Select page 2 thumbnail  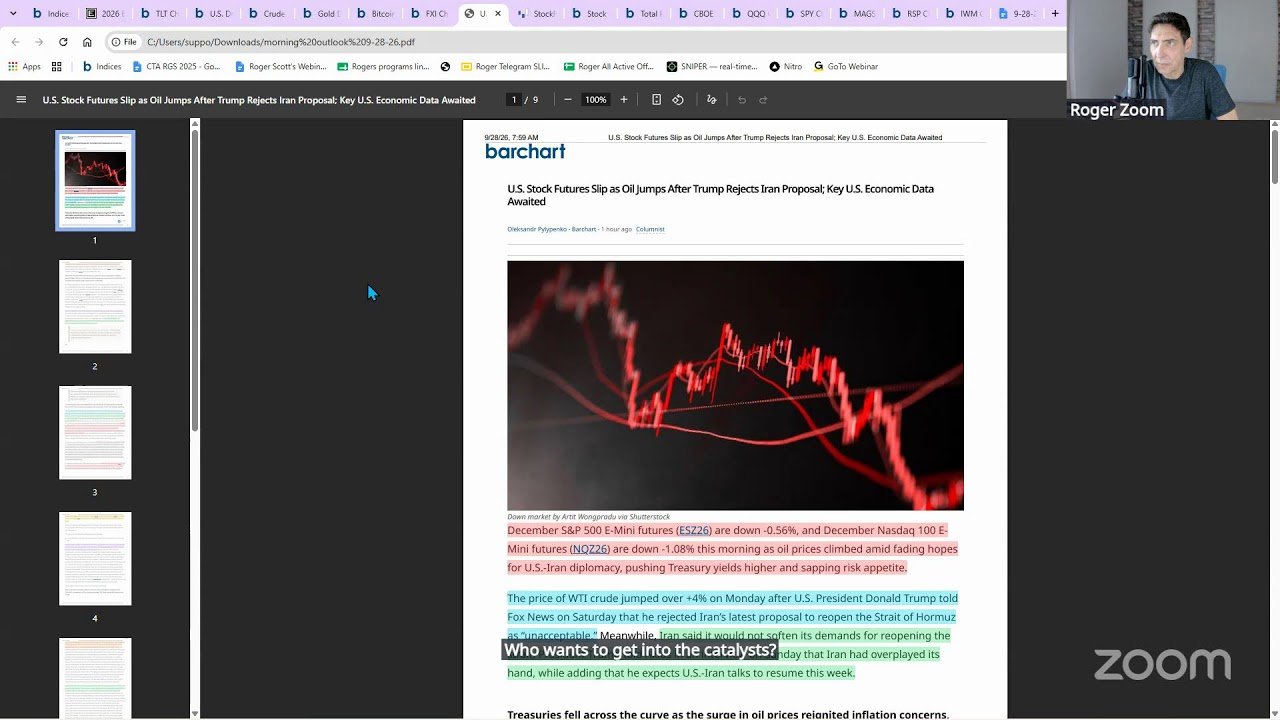(95, 306)
